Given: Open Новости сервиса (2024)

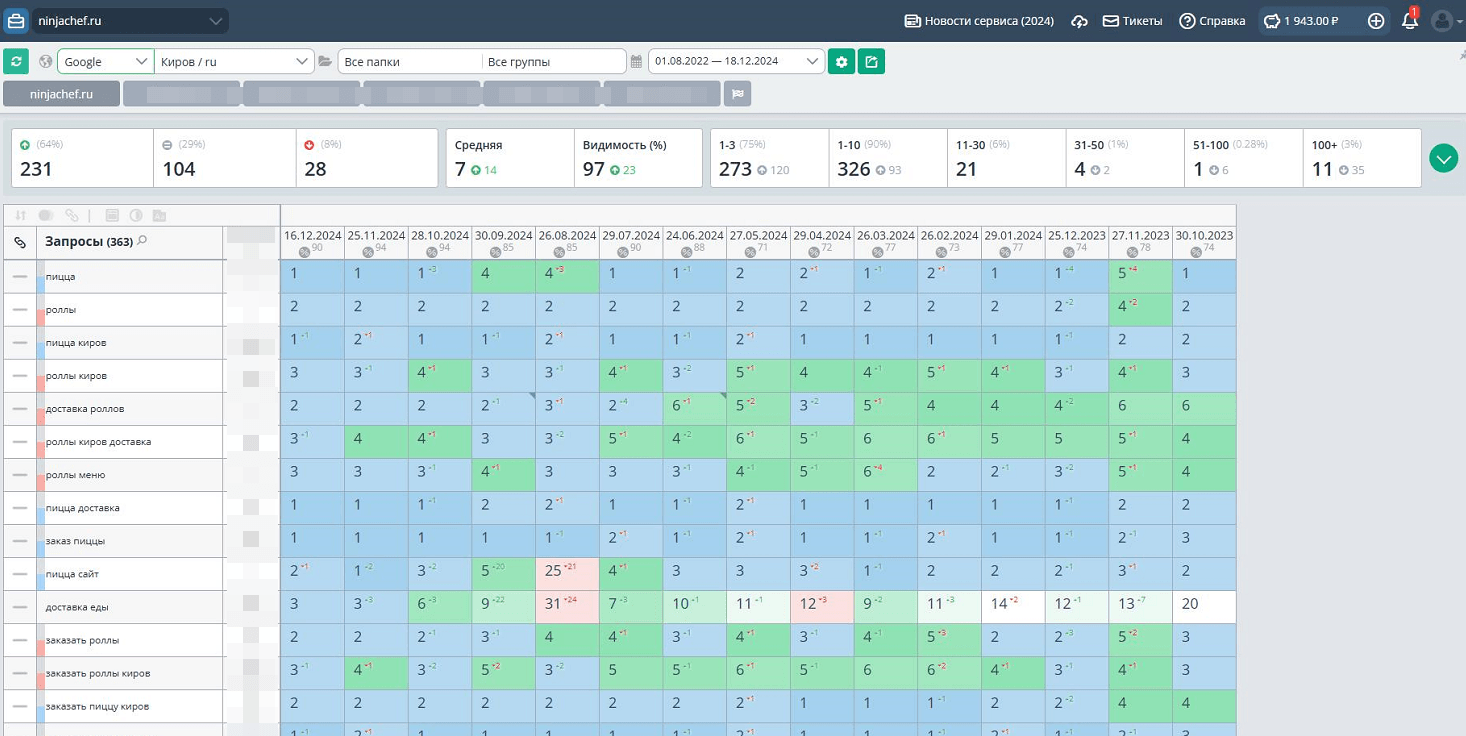Looking at the screenshot, I should [x=979, y=21].
